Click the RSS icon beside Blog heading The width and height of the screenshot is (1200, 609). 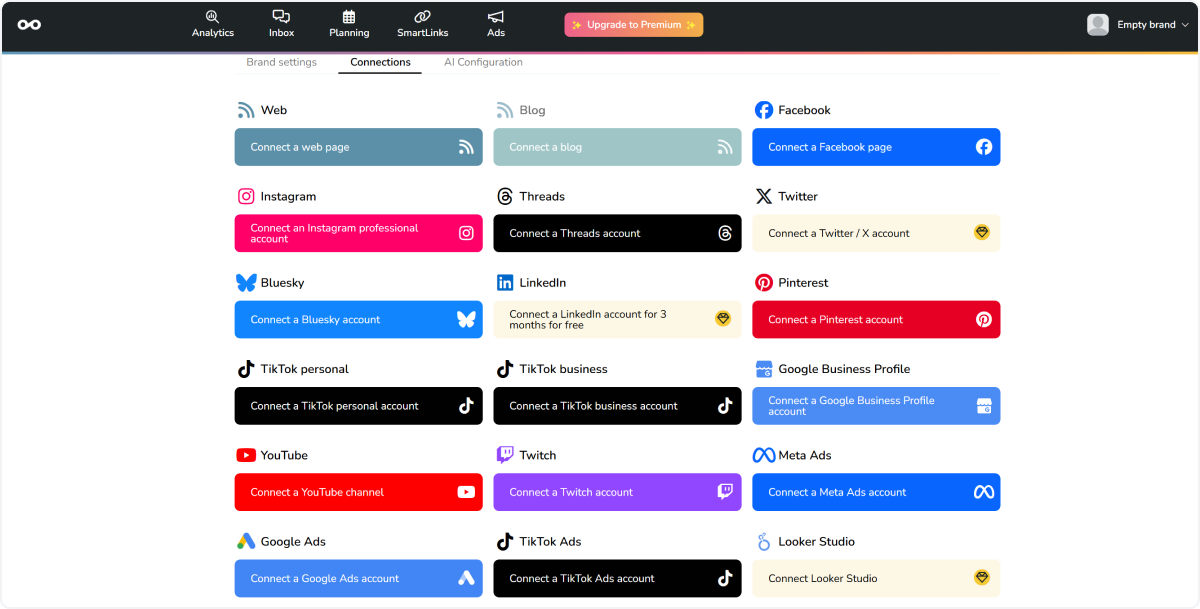(x=505, y=110)
